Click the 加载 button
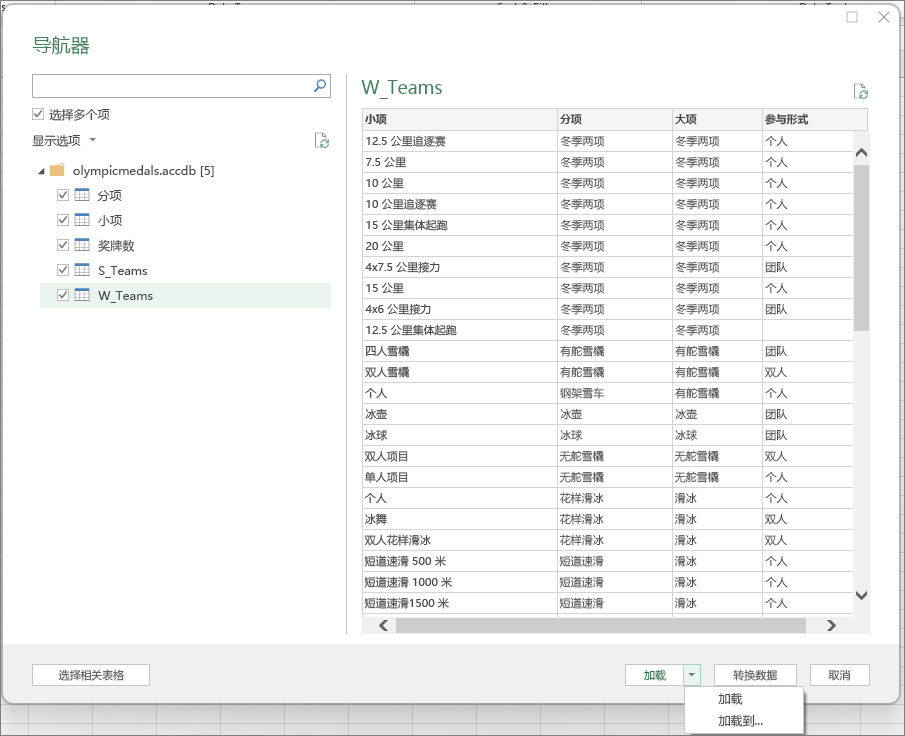This screenshot has height=736, width=905. (655, 675)
